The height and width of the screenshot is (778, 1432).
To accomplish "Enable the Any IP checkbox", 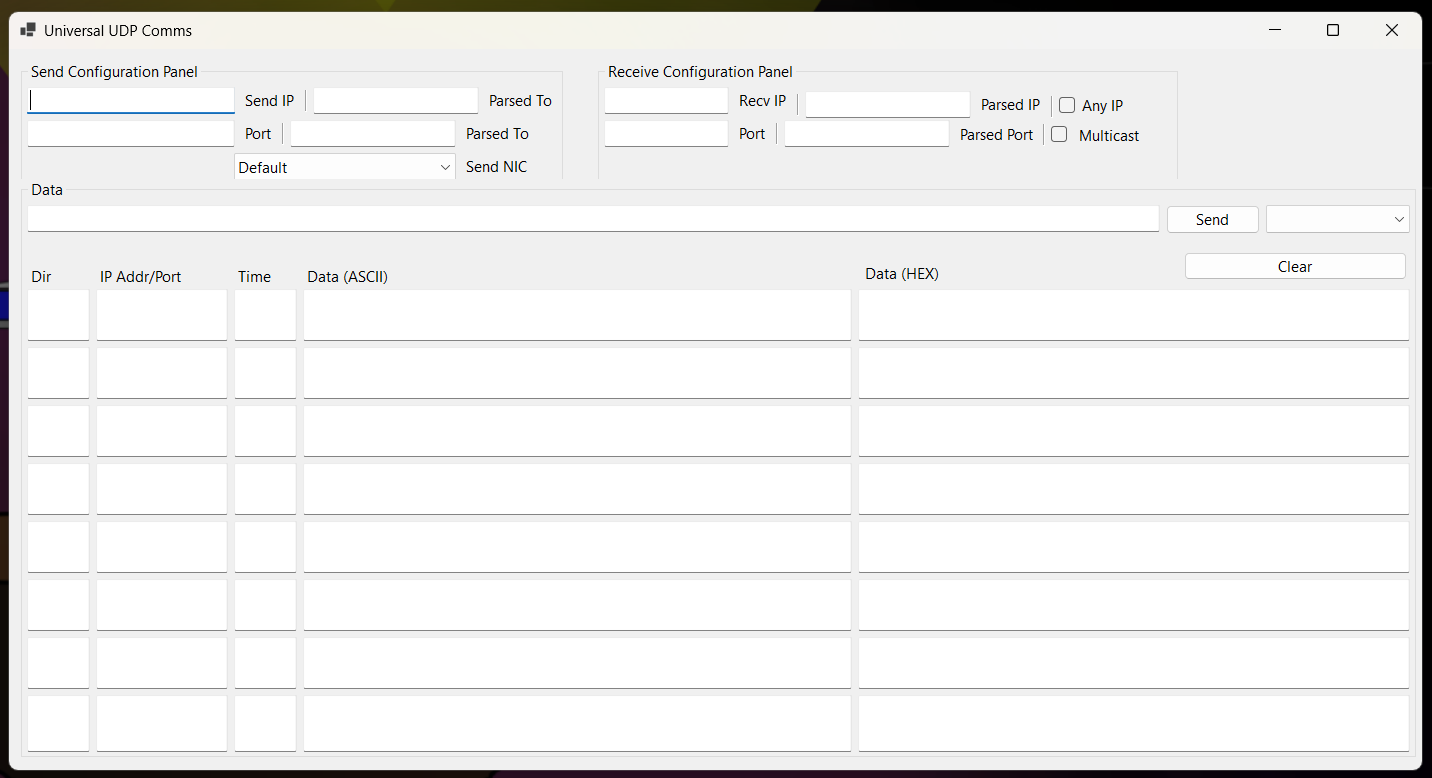I will [1067, 105].
